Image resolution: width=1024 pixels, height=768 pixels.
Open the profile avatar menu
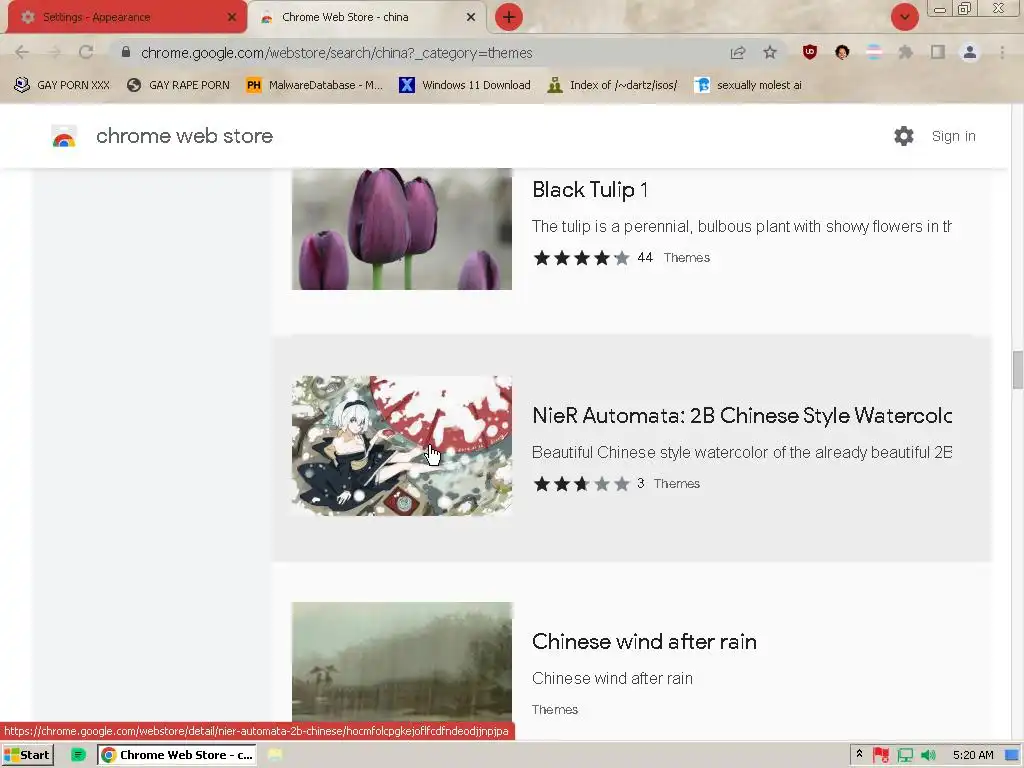(x=970, y=52)
